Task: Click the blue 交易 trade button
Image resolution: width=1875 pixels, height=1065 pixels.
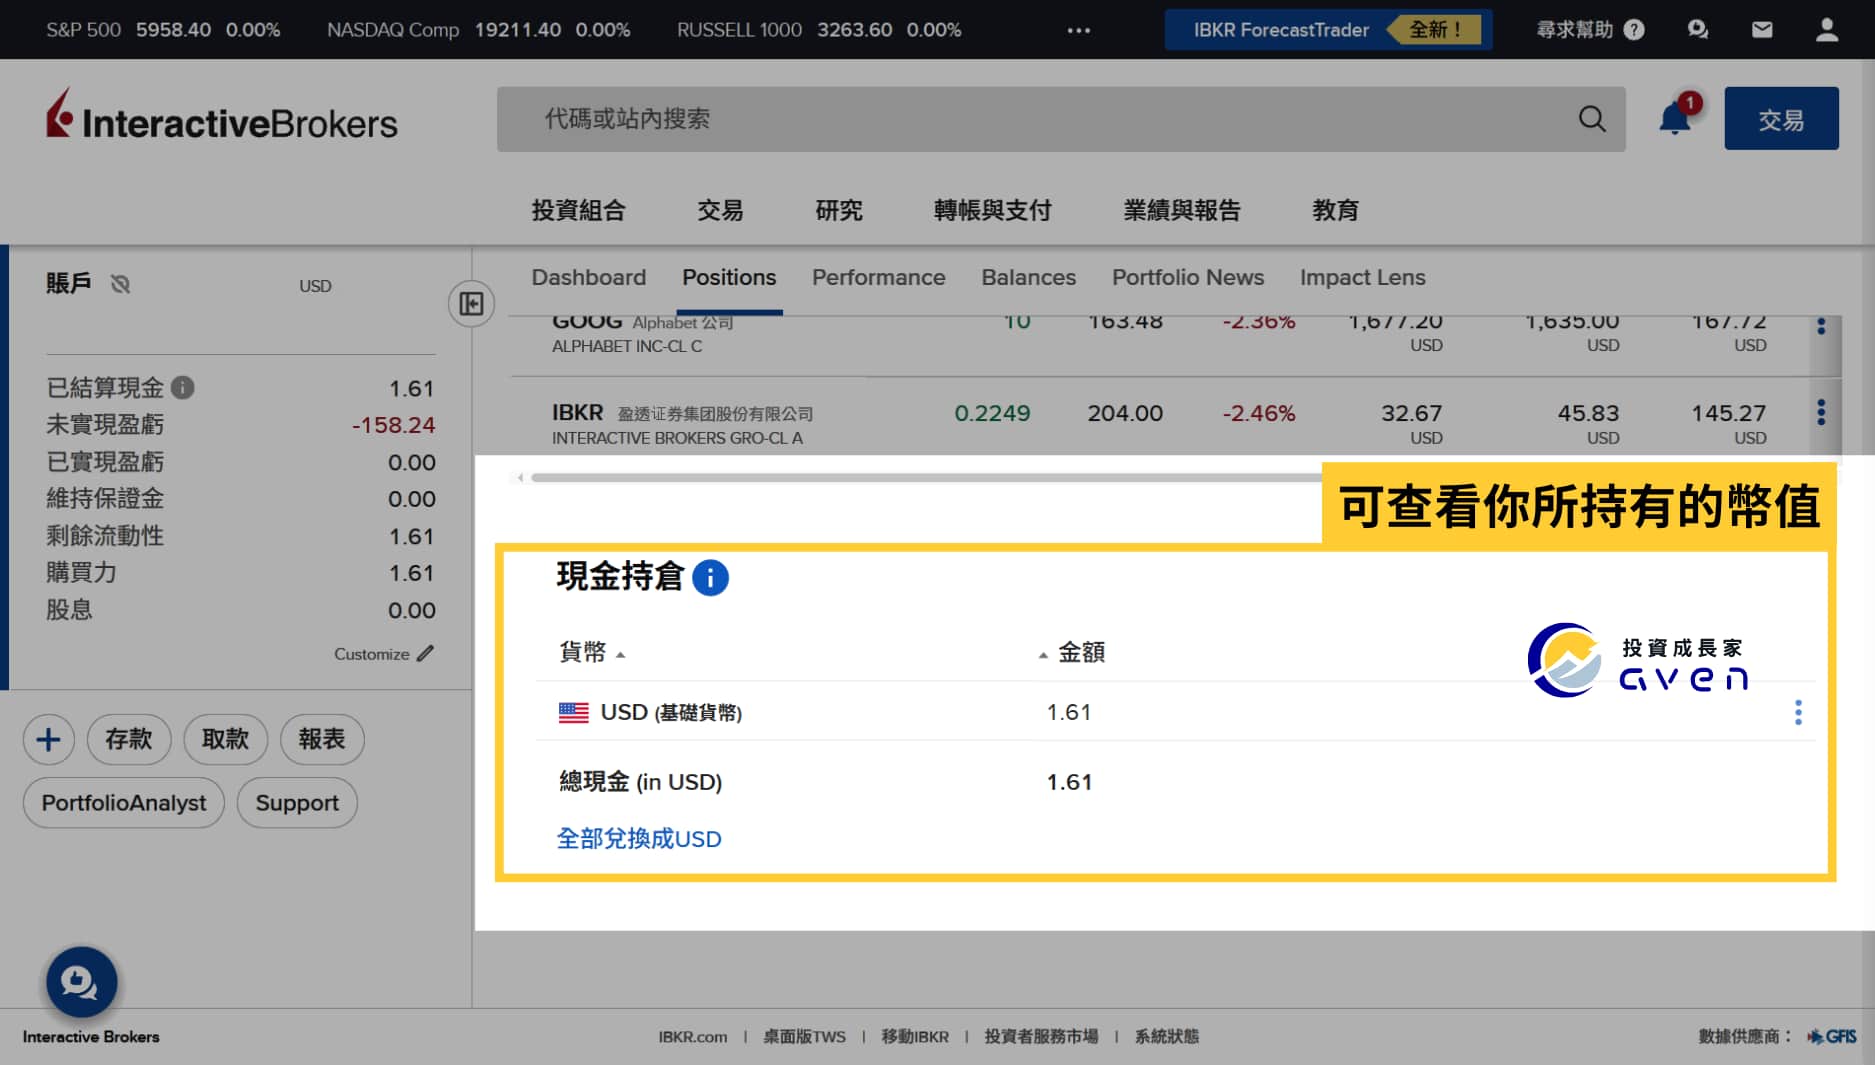Action: pos(1781,119)
